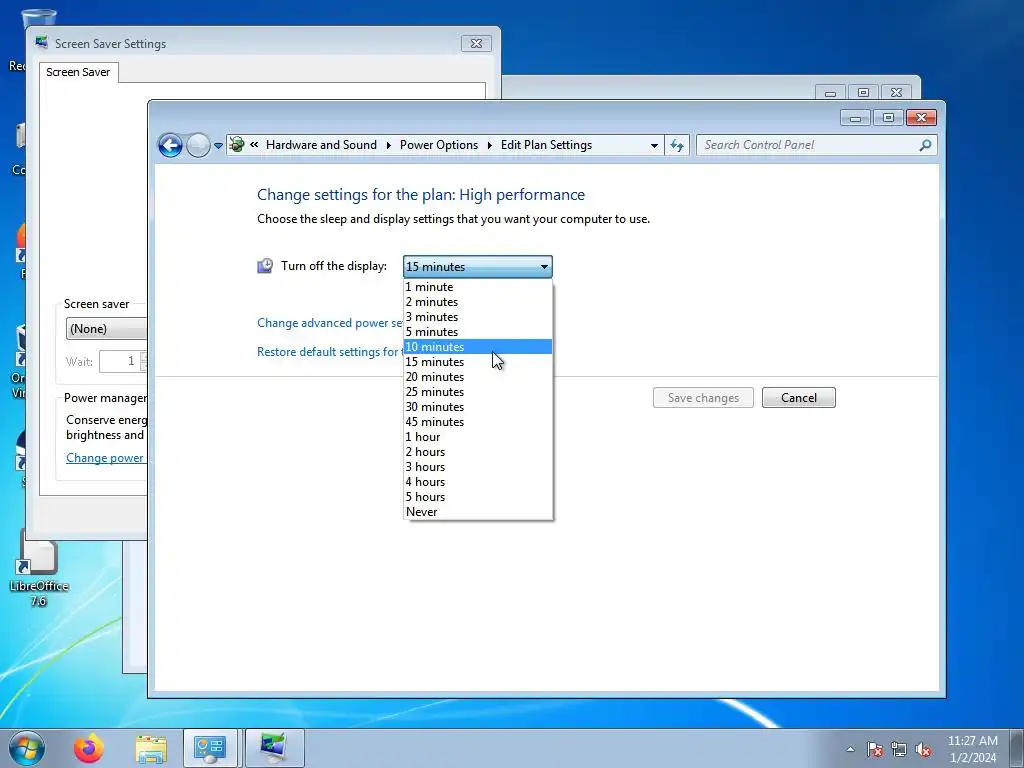Choose 2 hours from the list
This screenshot has width=1024, height=768.
pyautogui.click(x=478, y=452)
